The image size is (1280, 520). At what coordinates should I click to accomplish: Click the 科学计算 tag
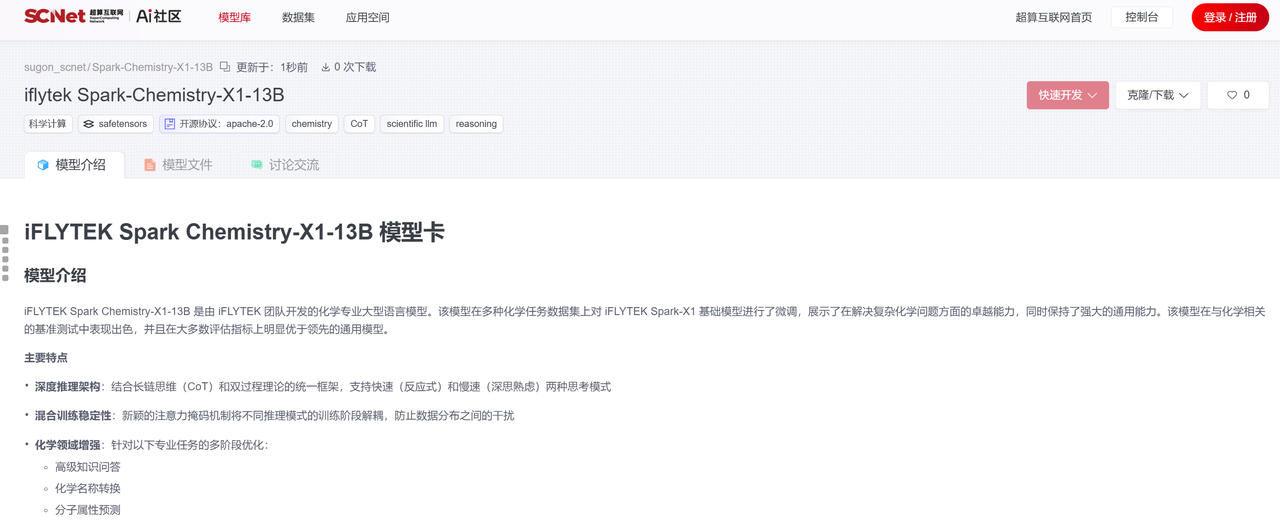[48, 124]
